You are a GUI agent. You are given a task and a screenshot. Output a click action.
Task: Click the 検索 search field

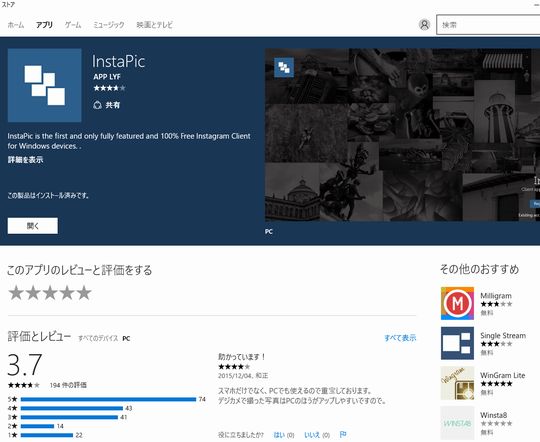[488, 25]
